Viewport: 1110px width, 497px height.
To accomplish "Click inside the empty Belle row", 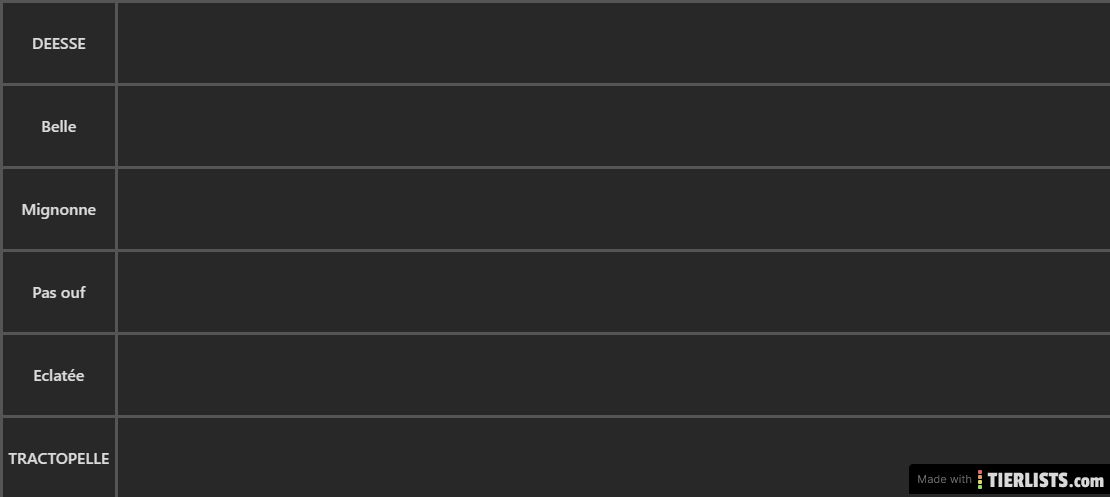I will click(614, 126).
